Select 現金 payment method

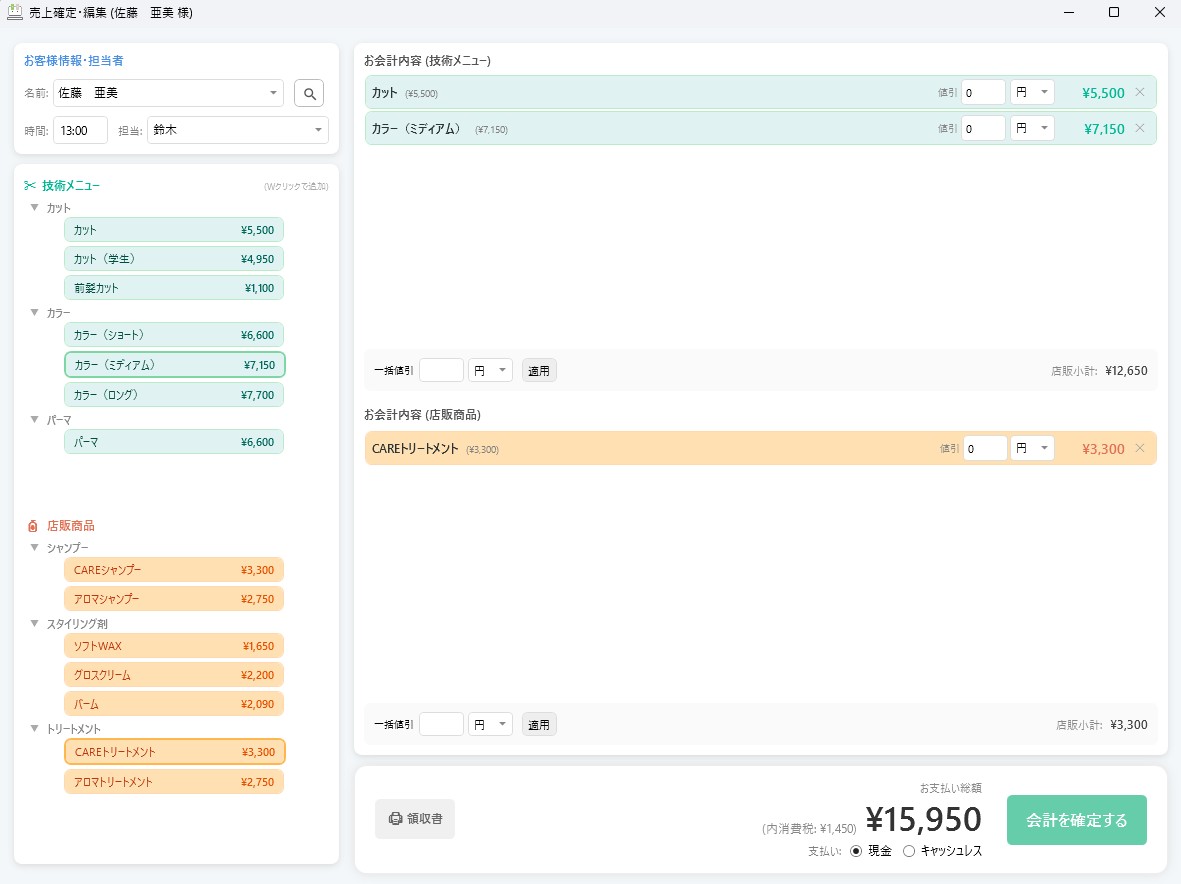[x=856, y=851]
